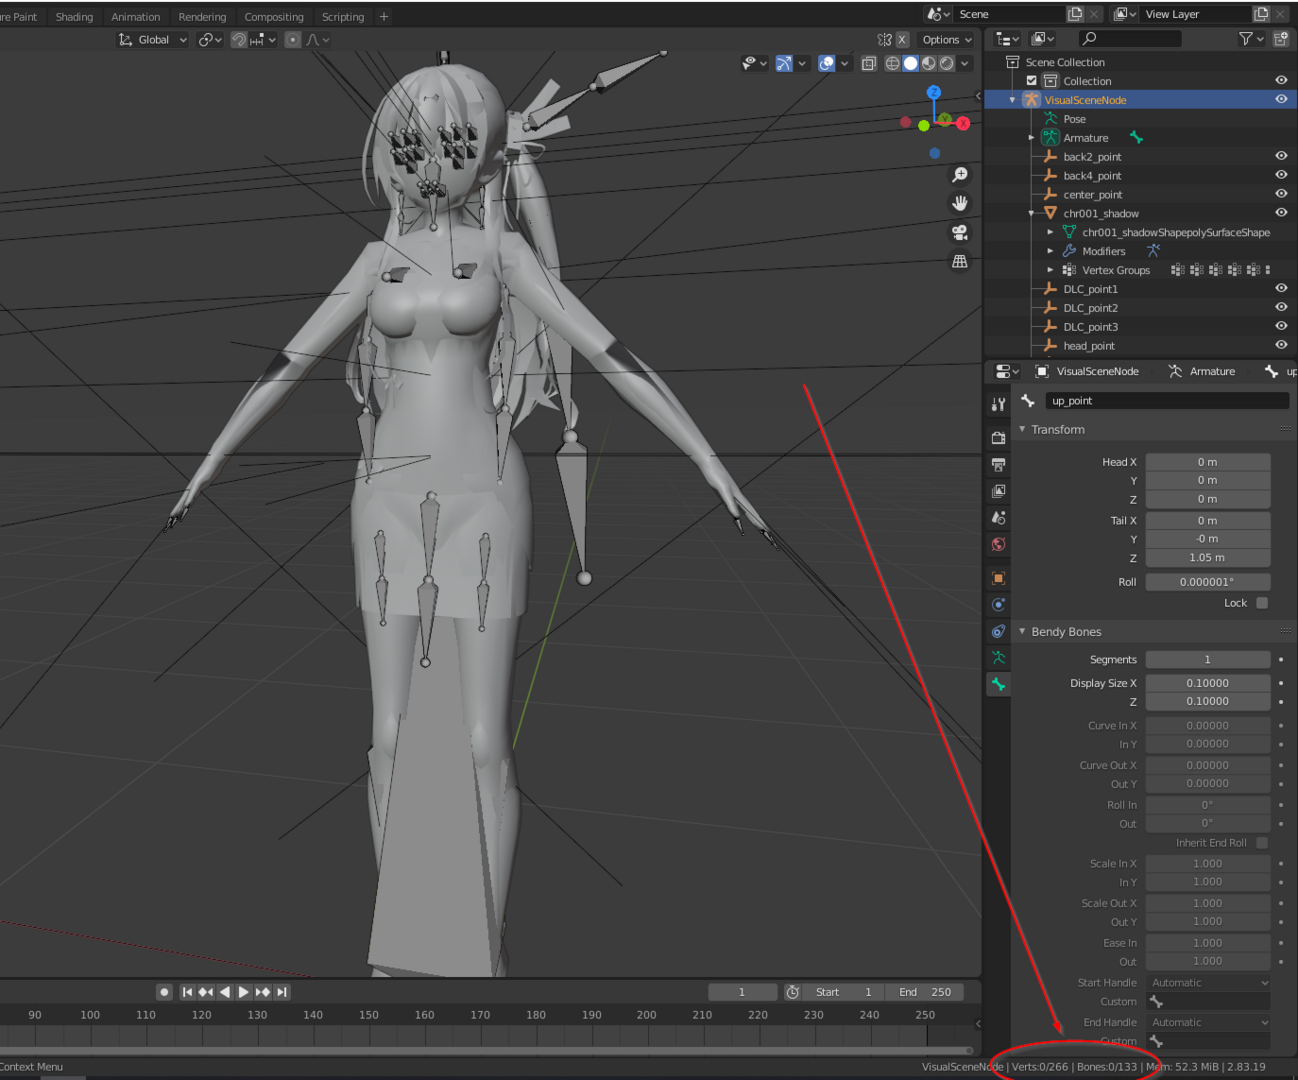Add a new workspace with plus tab
This screenshot has width=1298, height=1080.
click(384, 17)
